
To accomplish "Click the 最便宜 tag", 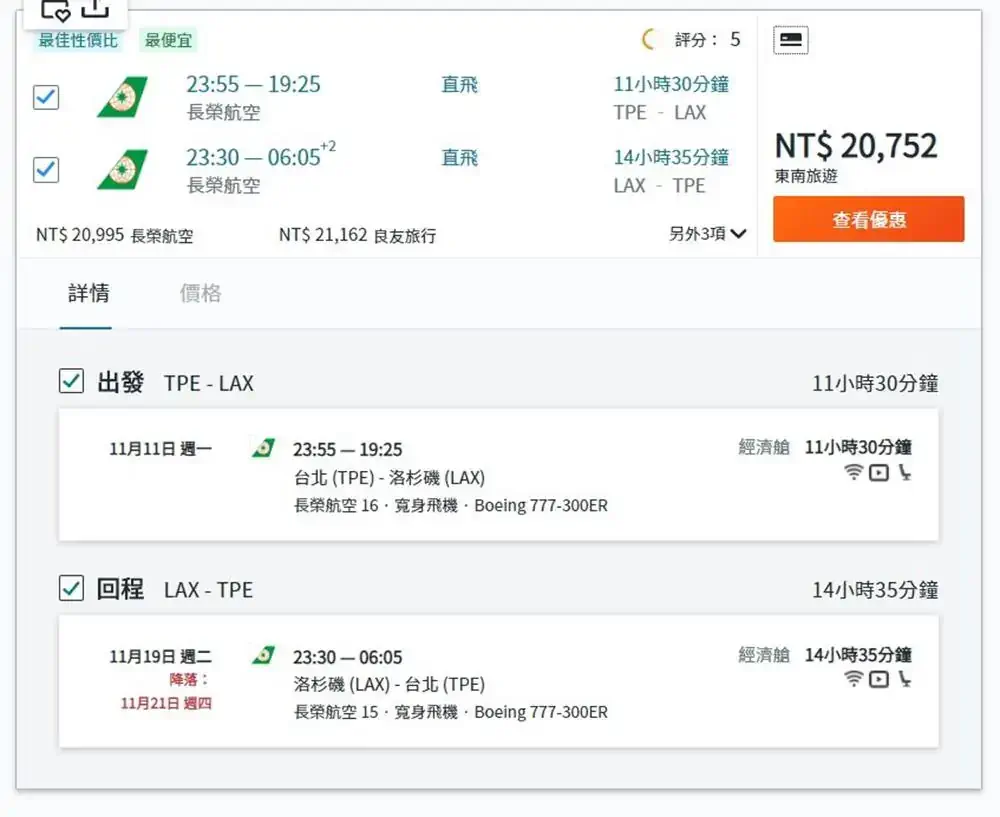I will click(168, 40).
